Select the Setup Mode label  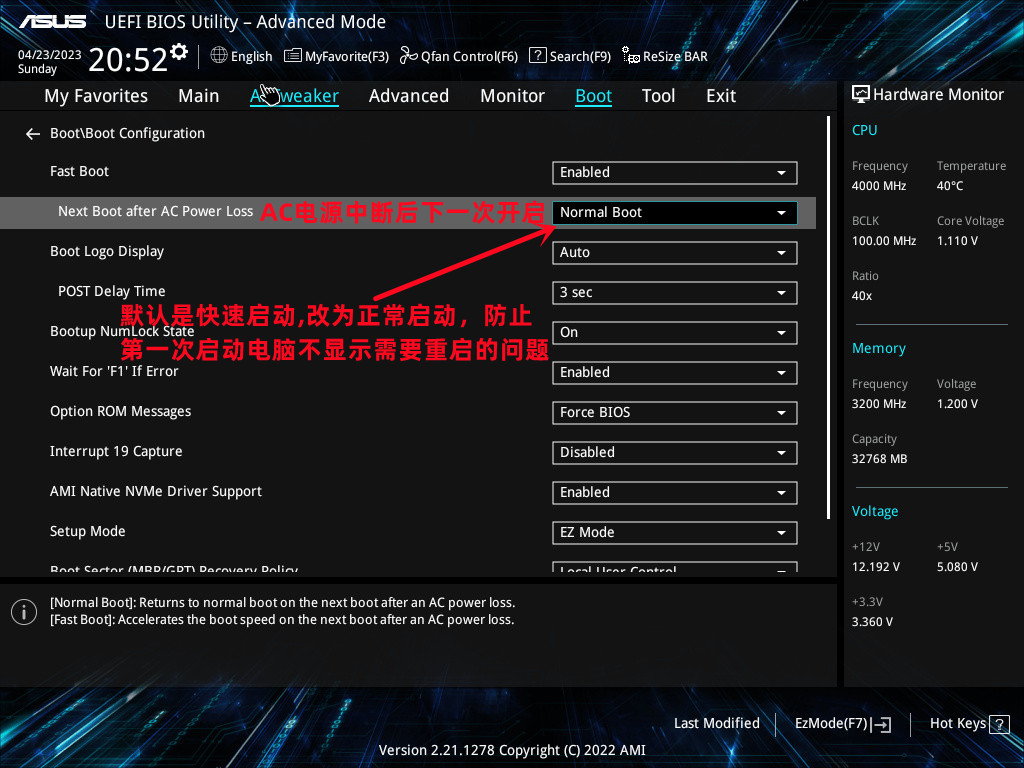coord(88,532)
